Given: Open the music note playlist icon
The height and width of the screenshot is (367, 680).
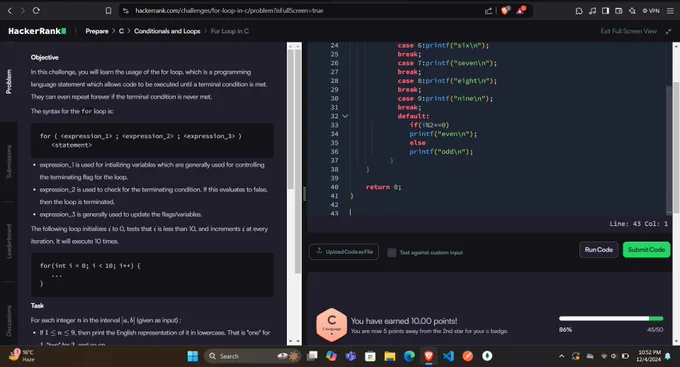Looking at the screenshot, I should (x=592, y=11).
